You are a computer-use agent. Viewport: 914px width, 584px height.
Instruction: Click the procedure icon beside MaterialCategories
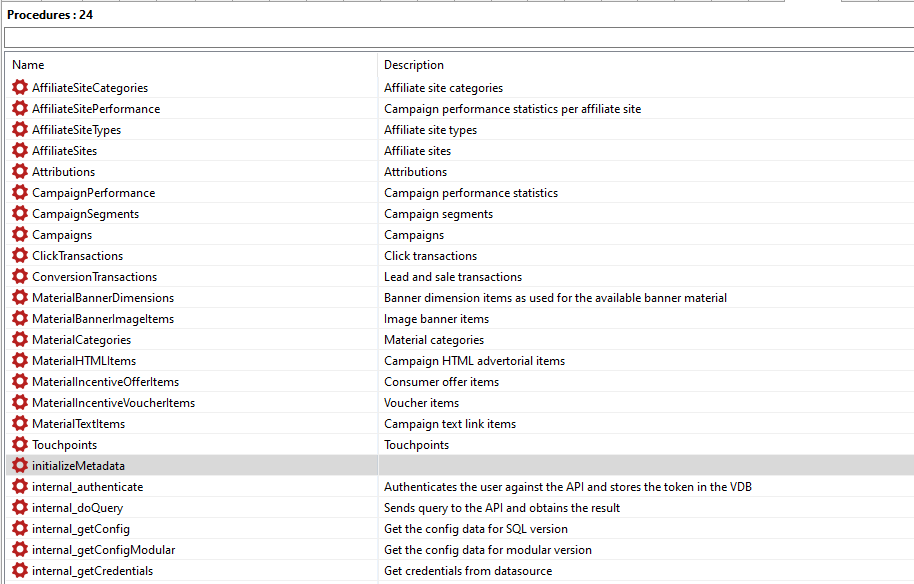pyautogui.click(x=20, y=340)
